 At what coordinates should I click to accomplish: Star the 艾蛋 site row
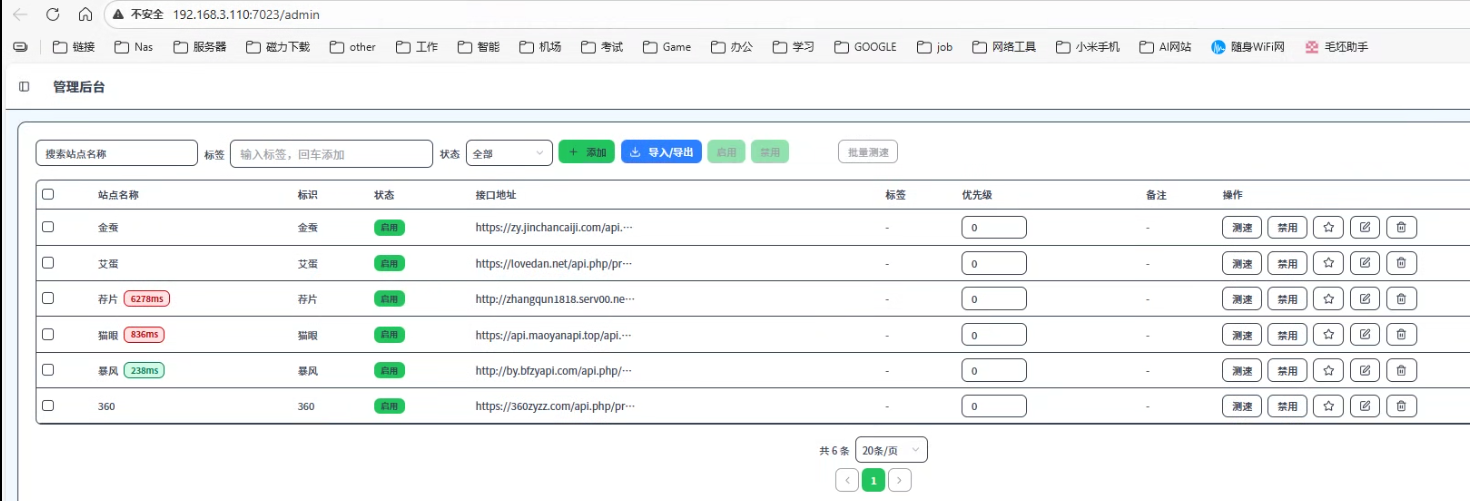[1328, 263]
